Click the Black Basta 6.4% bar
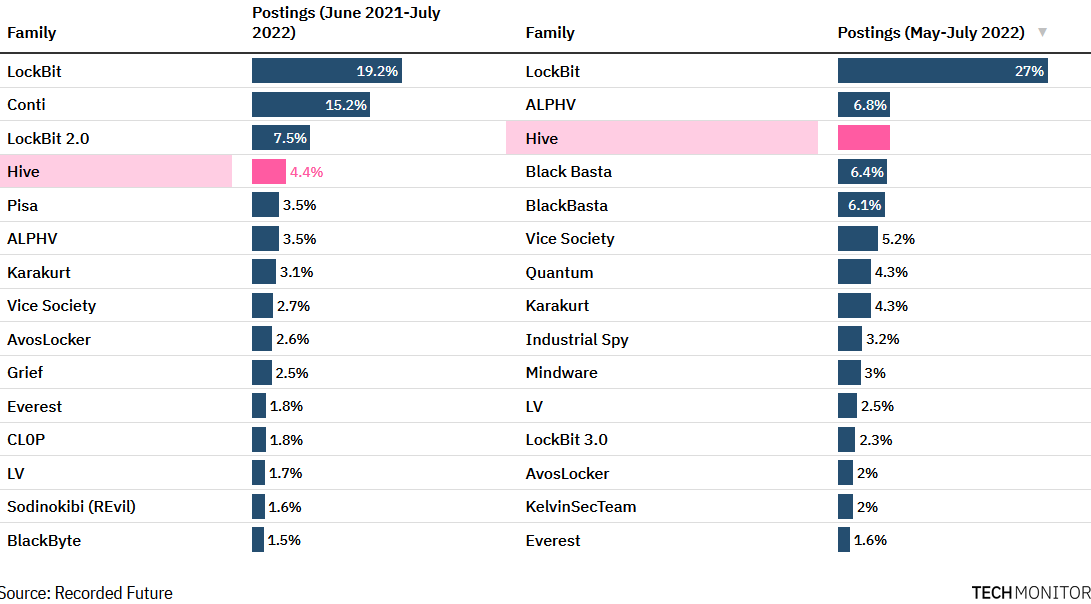Image resolution: width=1091 pixels, height=604 pixels. [862, 172]
